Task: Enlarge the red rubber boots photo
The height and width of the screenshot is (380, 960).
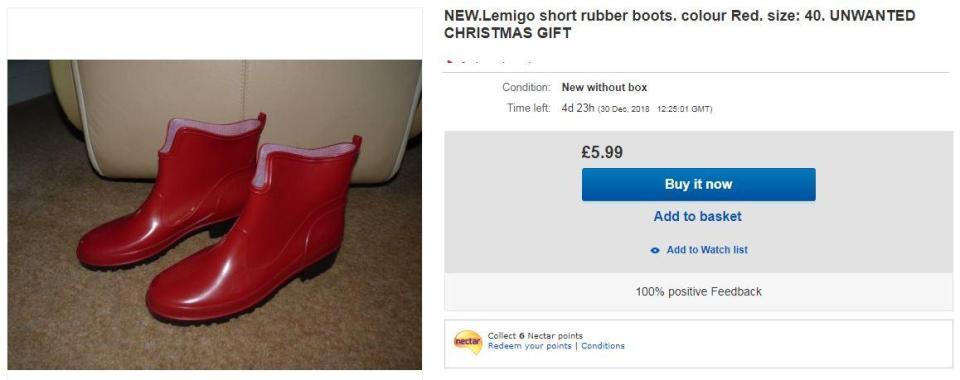Action: click(214, 214)
